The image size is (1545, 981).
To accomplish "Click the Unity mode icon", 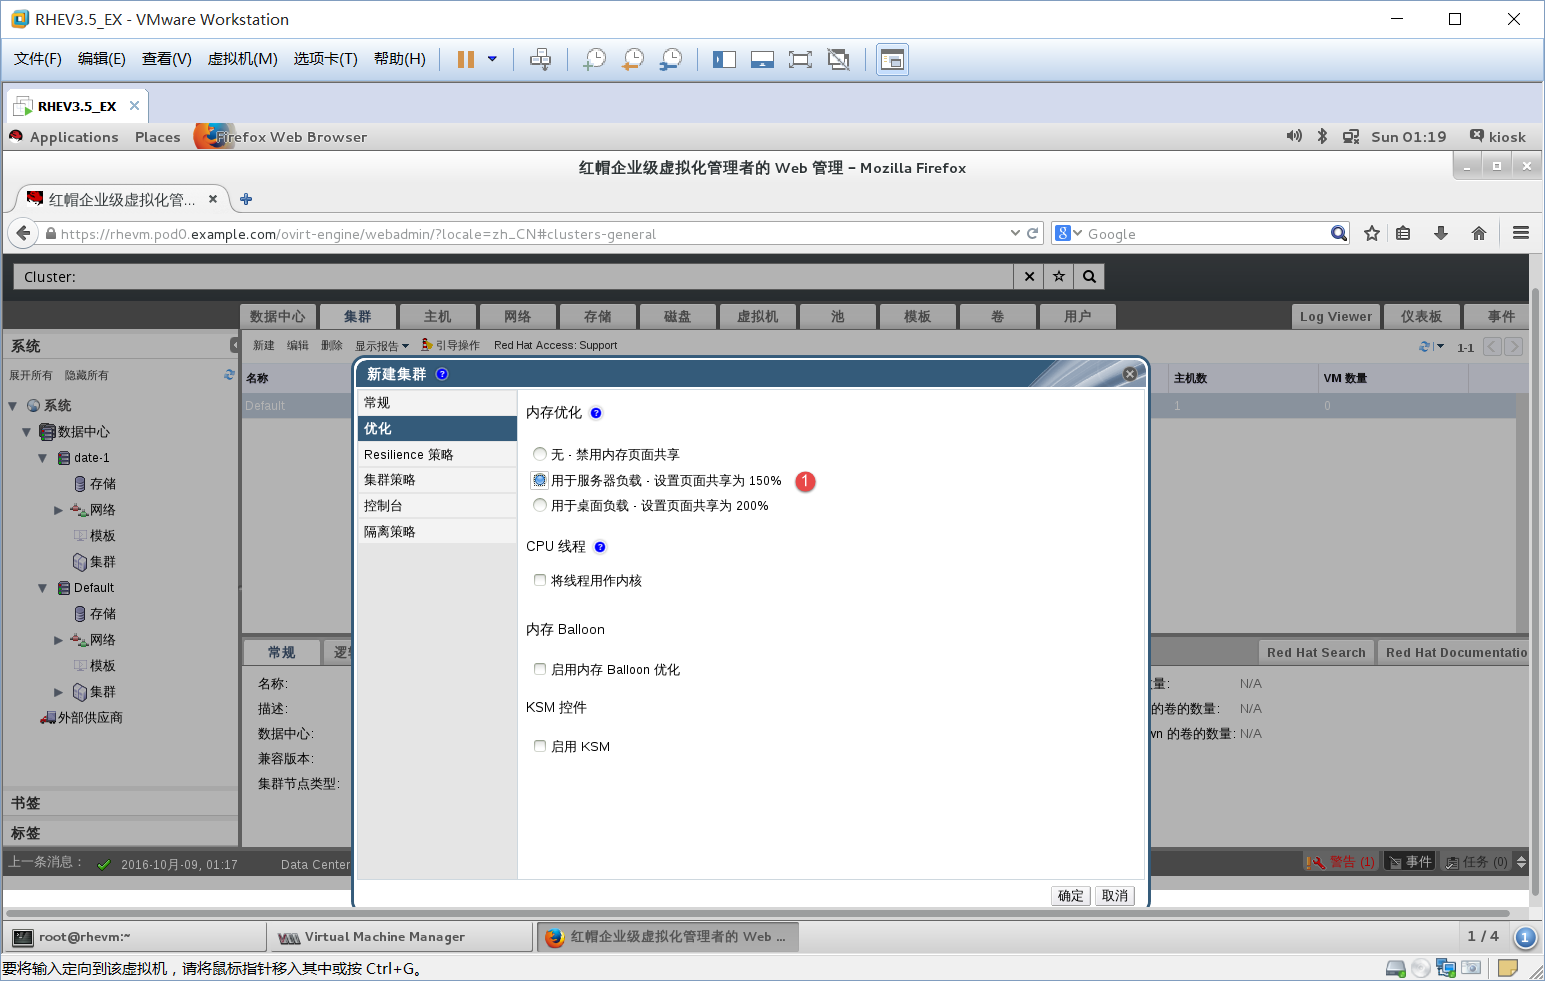I will point(838,59).
